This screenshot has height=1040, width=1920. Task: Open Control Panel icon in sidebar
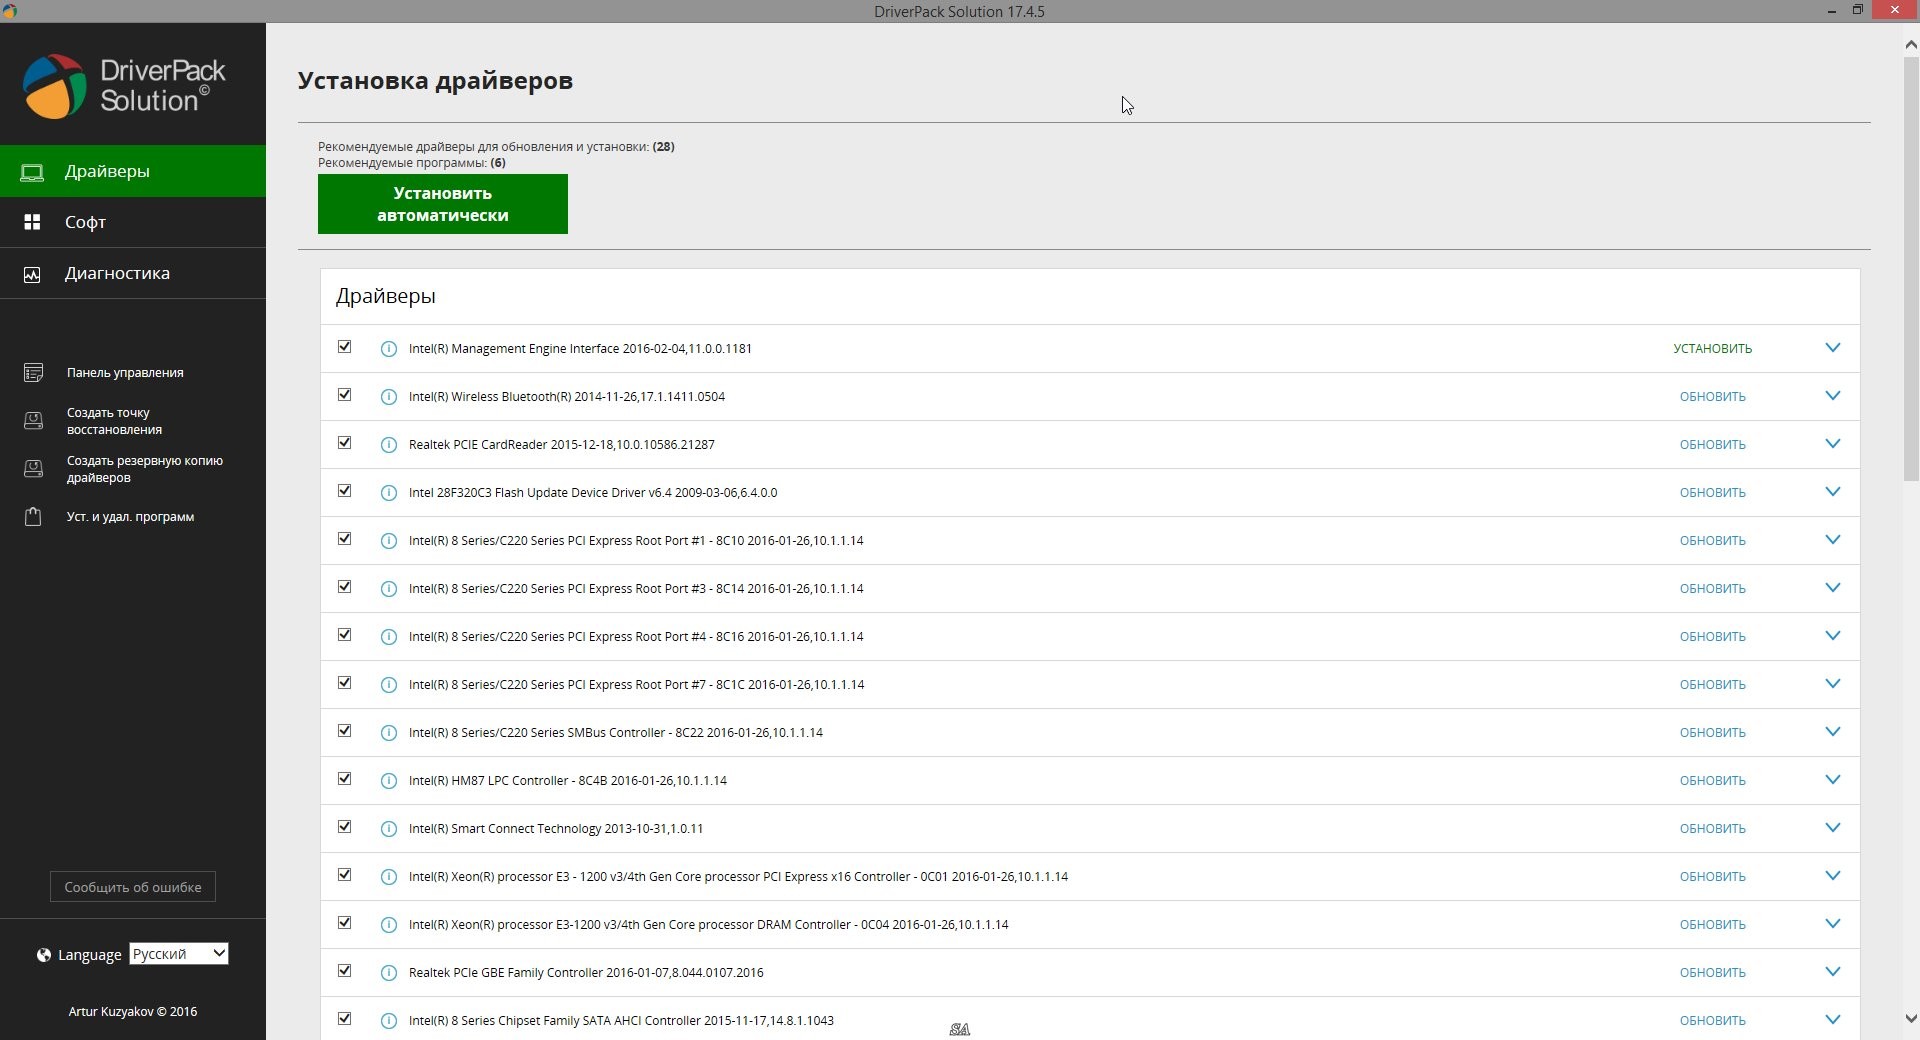tap(33, 373)
